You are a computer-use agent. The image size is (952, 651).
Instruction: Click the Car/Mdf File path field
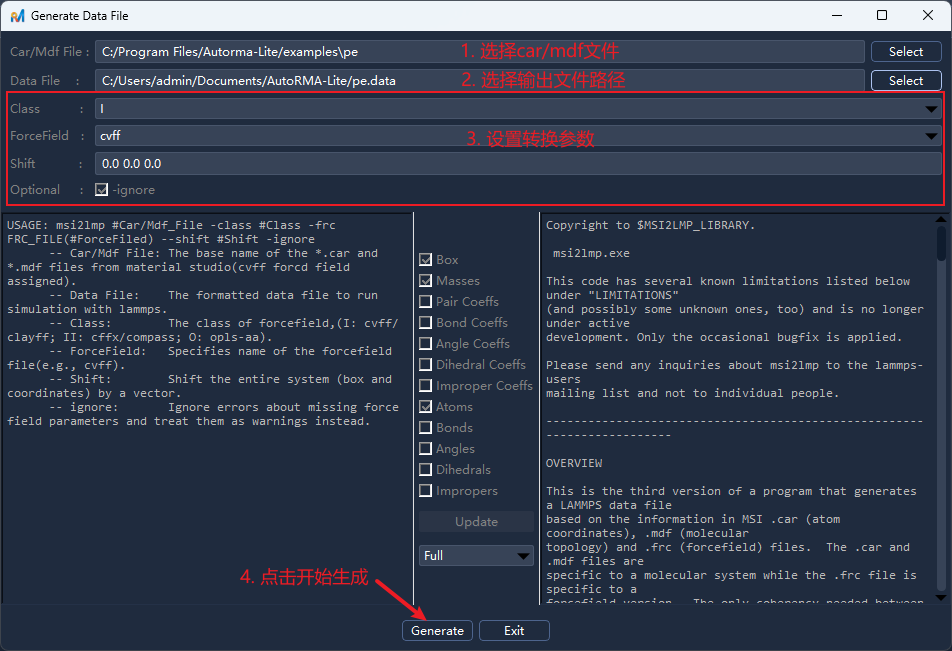(479, 51)
